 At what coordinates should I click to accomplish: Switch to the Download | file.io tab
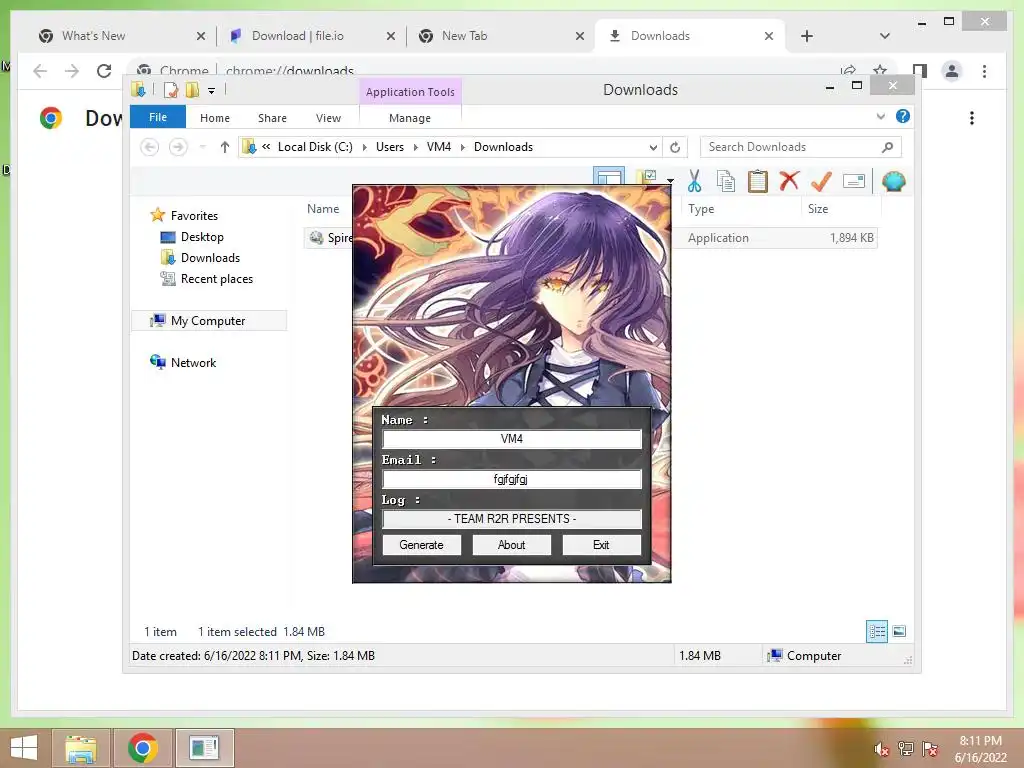[x=313, y=36]
